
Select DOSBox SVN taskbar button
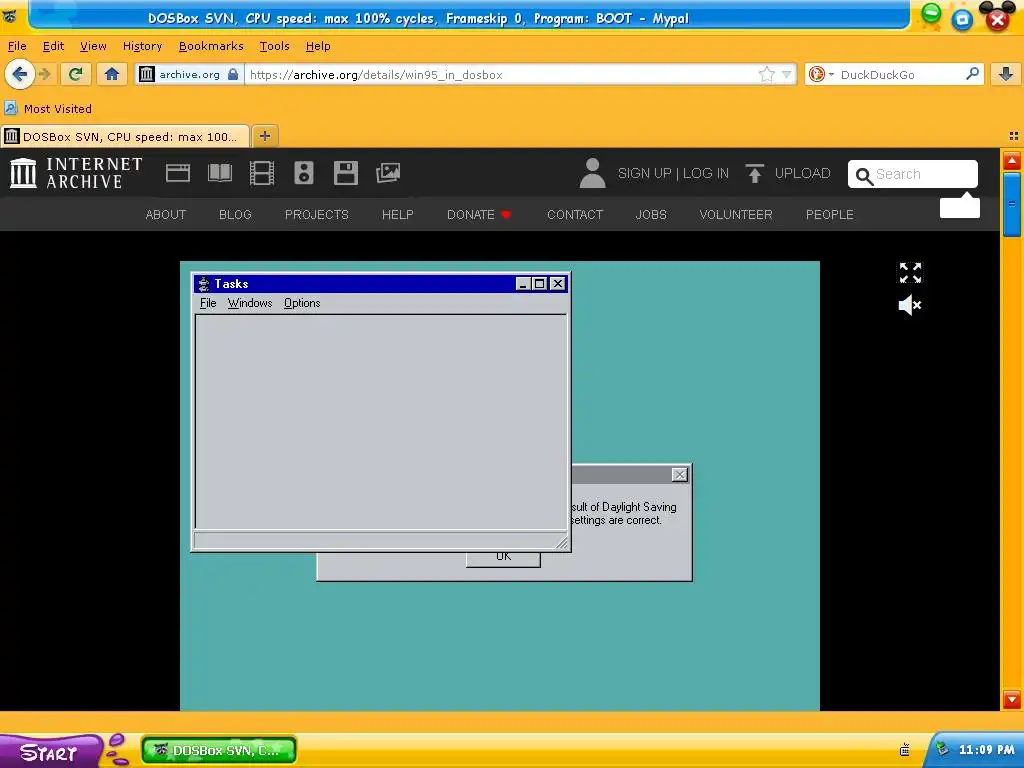pyautogui.click(x=219, y=750)
